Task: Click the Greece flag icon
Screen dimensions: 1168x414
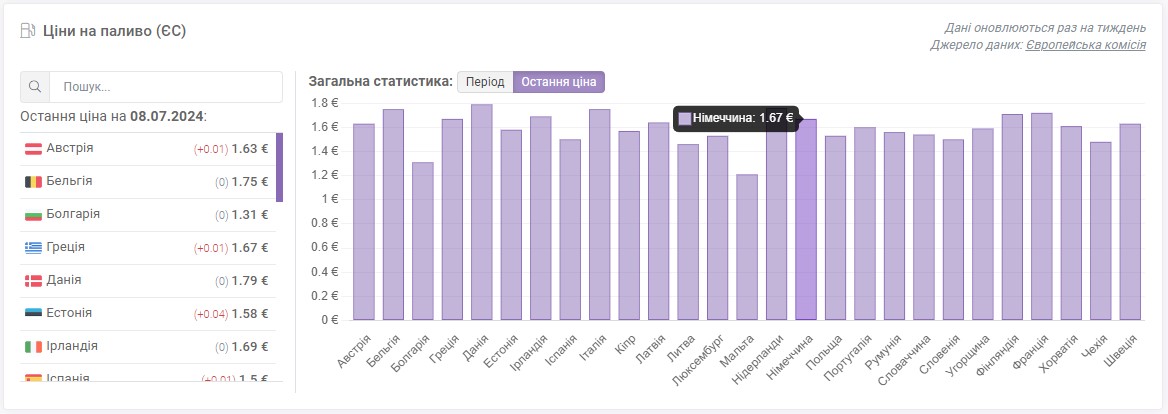Action: coord(34,247)
